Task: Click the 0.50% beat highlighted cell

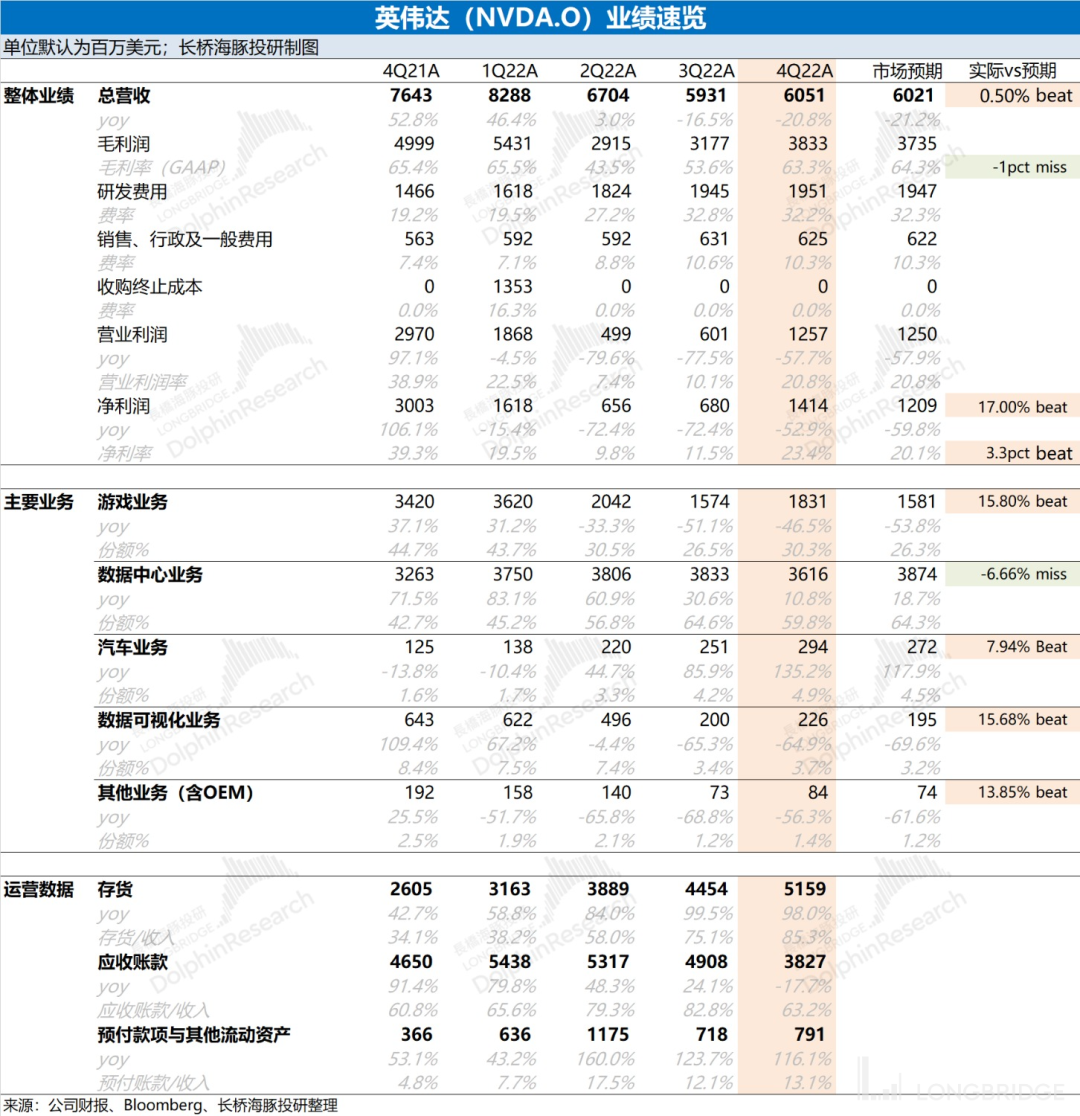Action: click(1011, 96)
